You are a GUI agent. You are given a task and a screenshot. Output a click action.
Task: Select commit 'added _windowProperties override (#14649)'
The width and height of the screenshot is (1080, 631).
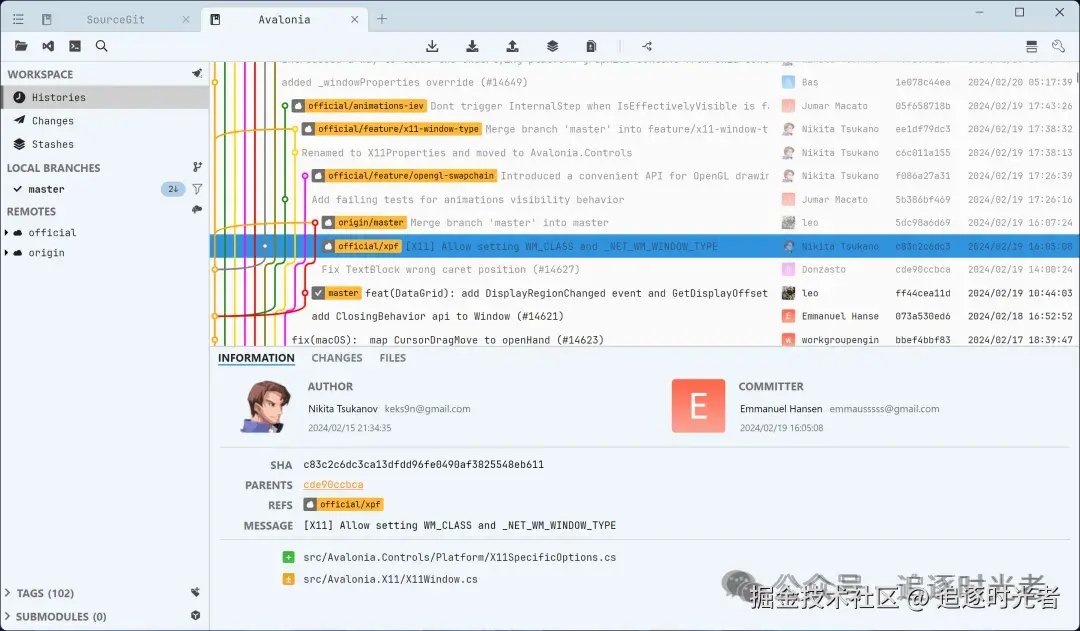tap(645, 83)
